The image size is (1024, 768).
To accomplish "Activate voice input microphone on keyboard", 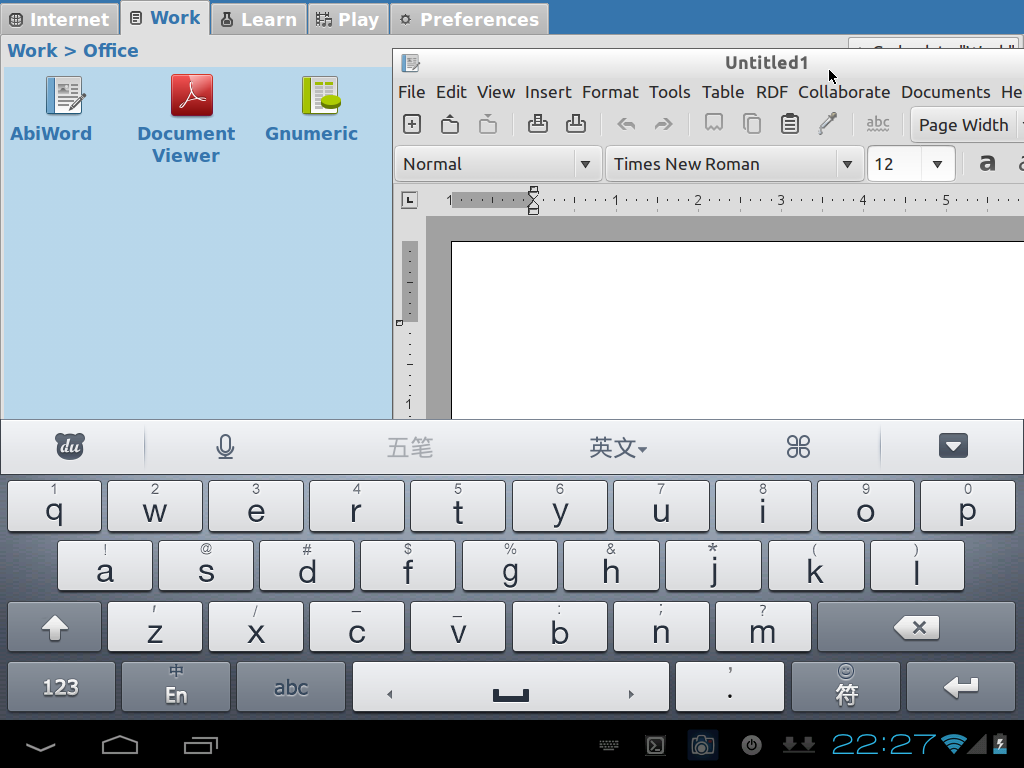I will click(225, 447).
